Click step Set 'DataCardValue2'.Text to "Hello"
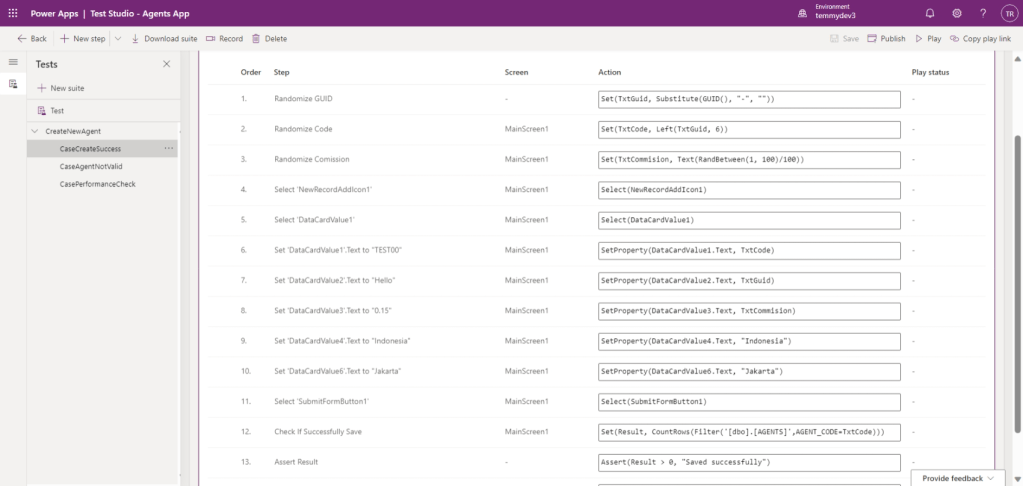Viewport: 1023px width, 486px height. [335, 280]
